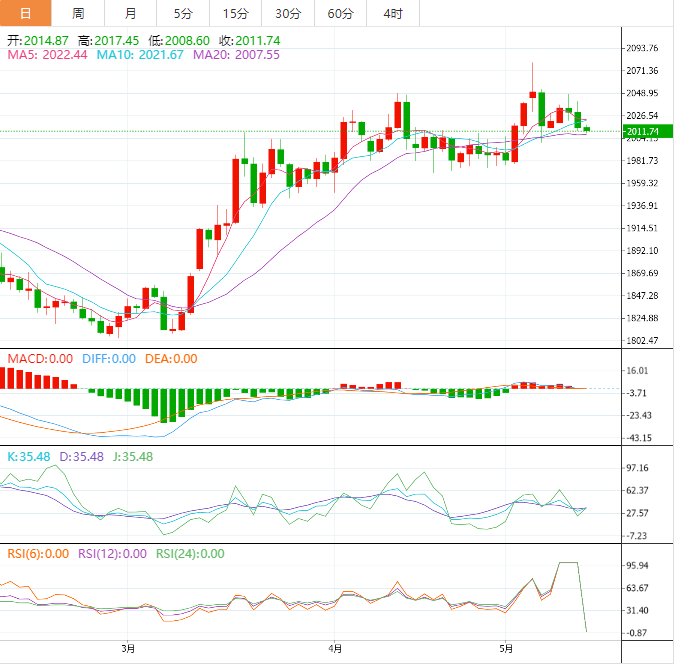This screenshot has width=674, height=670.
Task: Switch to the 周 weekly tab
Action: pos(78,13)
